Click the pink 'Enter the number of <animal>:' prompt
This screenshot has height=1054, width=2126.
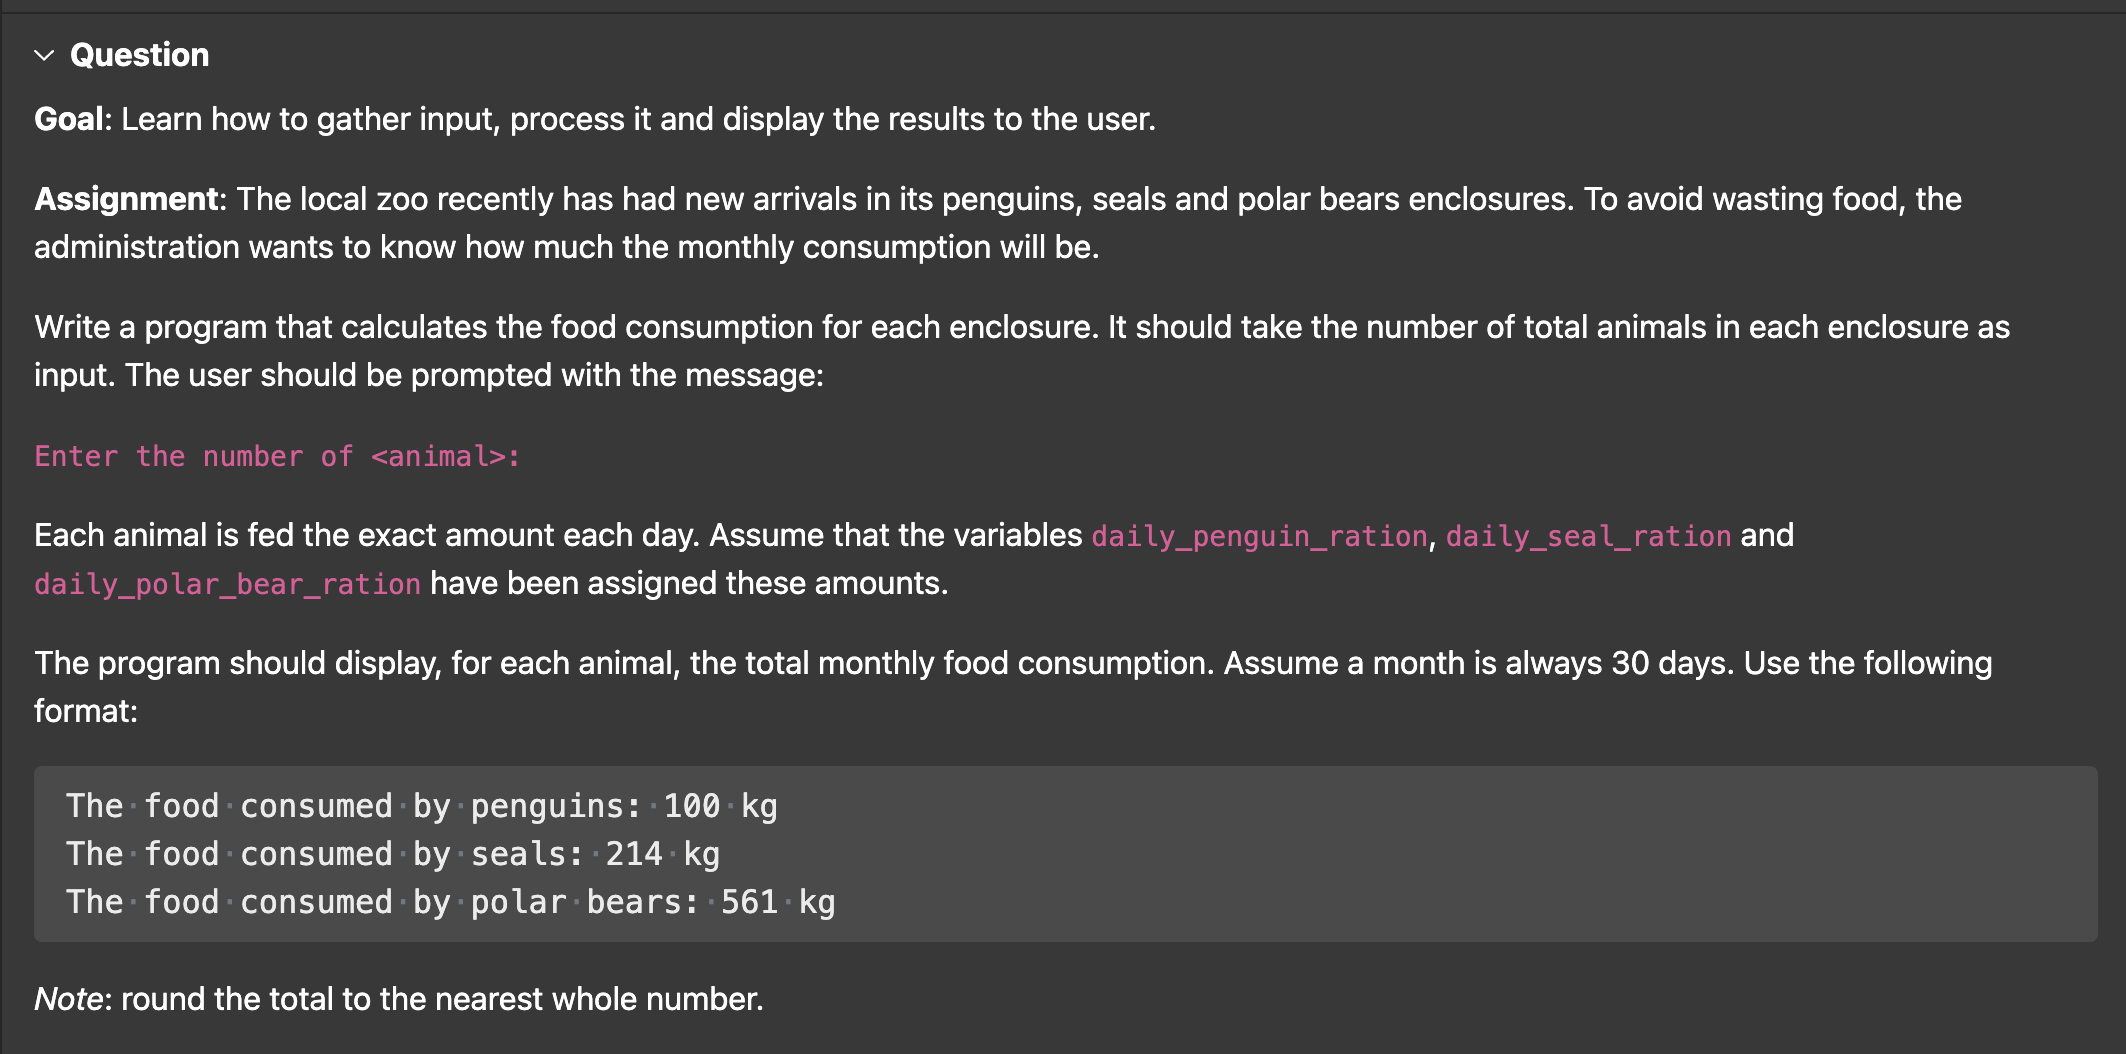tap(277, 456)
